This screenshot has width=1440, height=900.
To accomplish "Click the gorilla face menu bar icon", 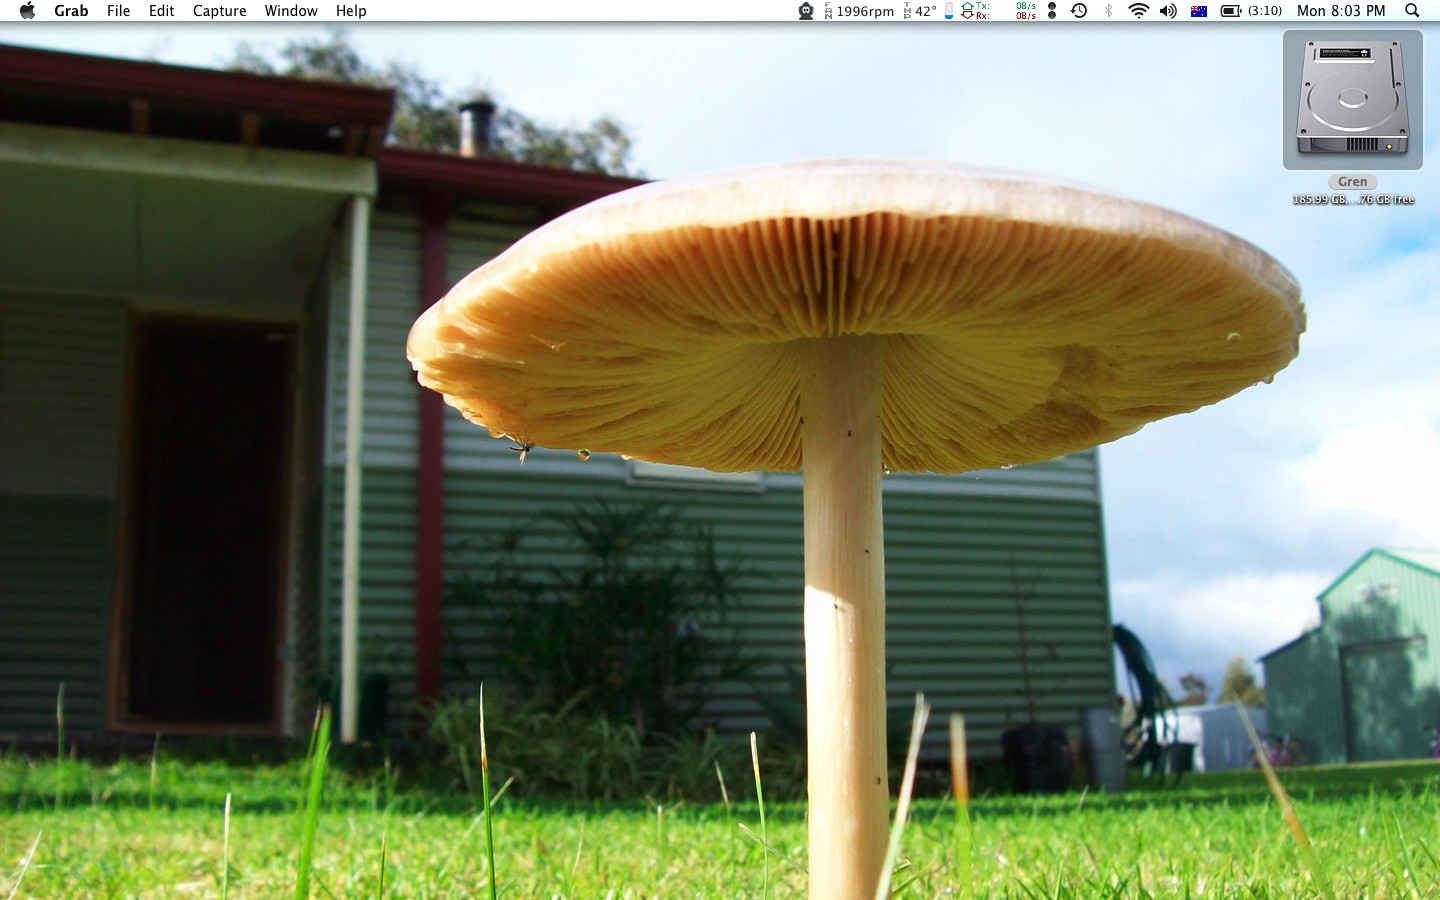I will click(806, 11).
